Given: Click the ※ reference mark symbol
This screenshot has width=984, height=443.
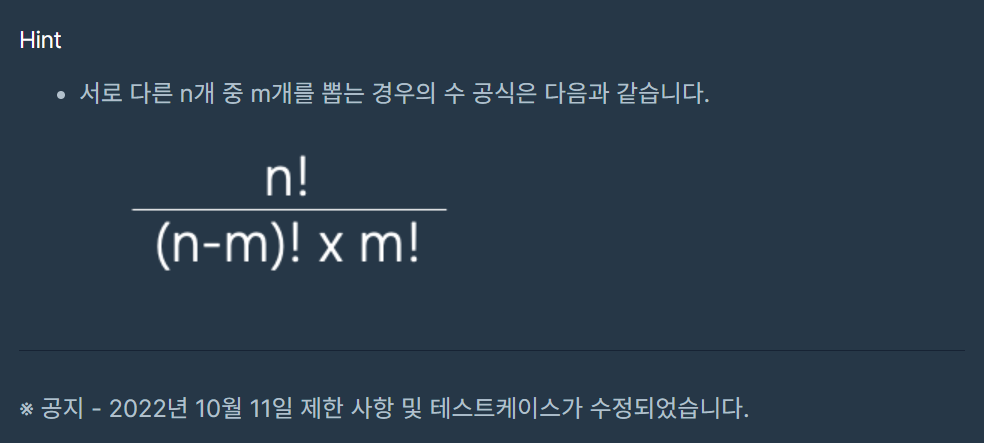Looking at the screenshot, I should [x=26, y=410].
